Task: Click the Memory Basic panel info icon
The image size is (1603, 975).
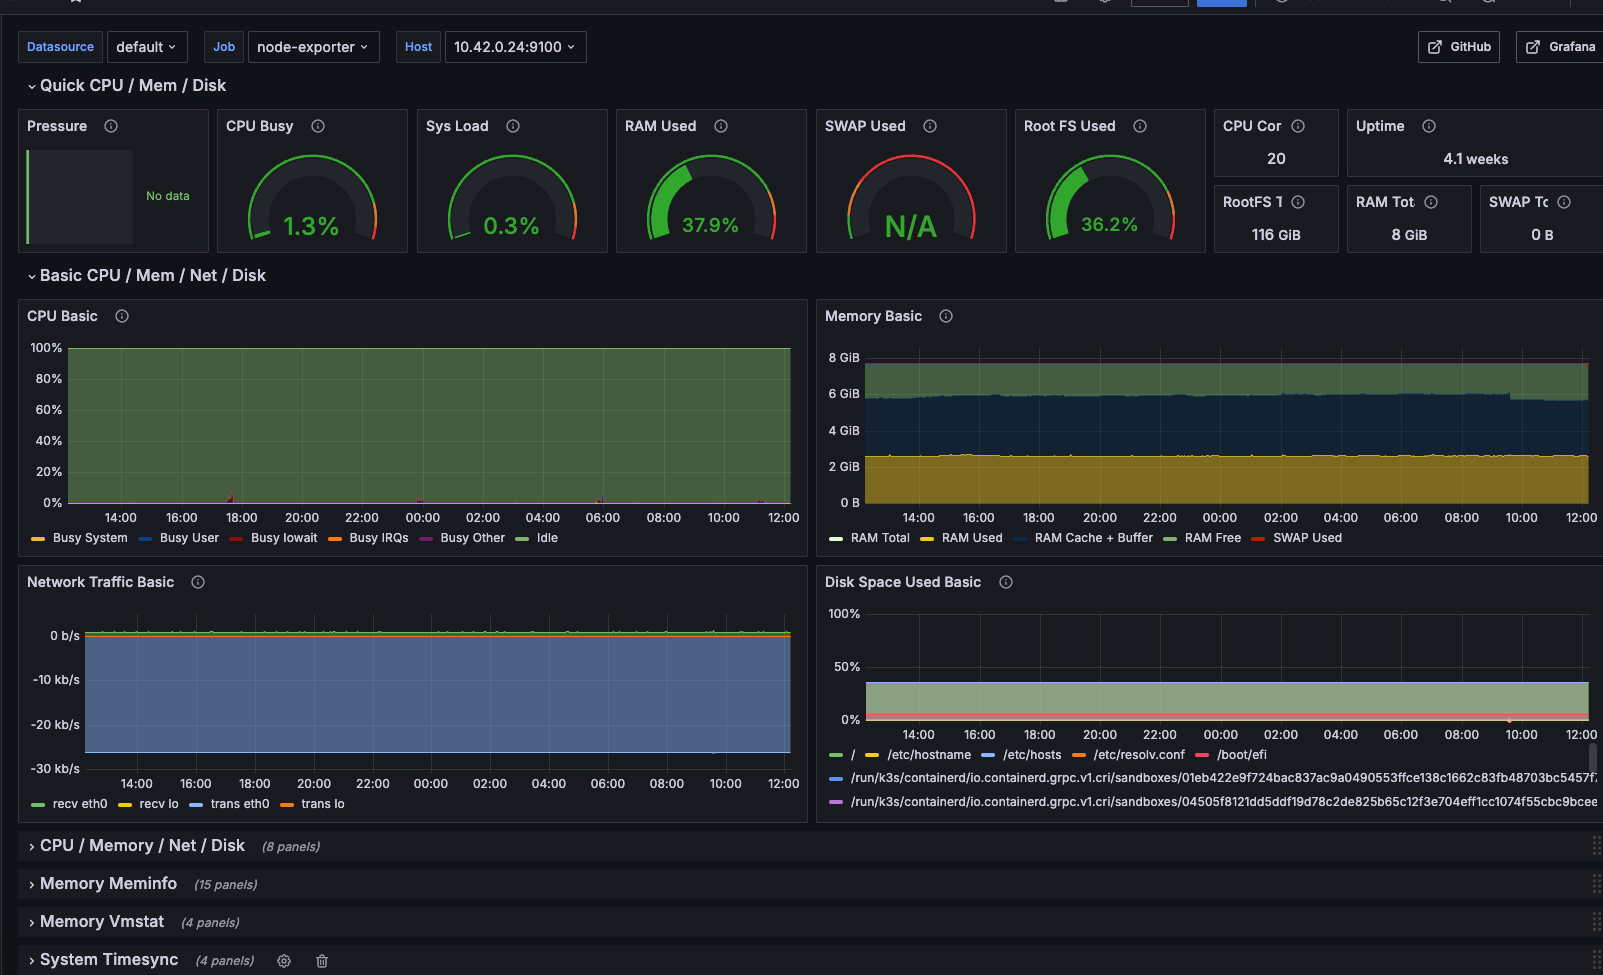Action: click(946, 316)
